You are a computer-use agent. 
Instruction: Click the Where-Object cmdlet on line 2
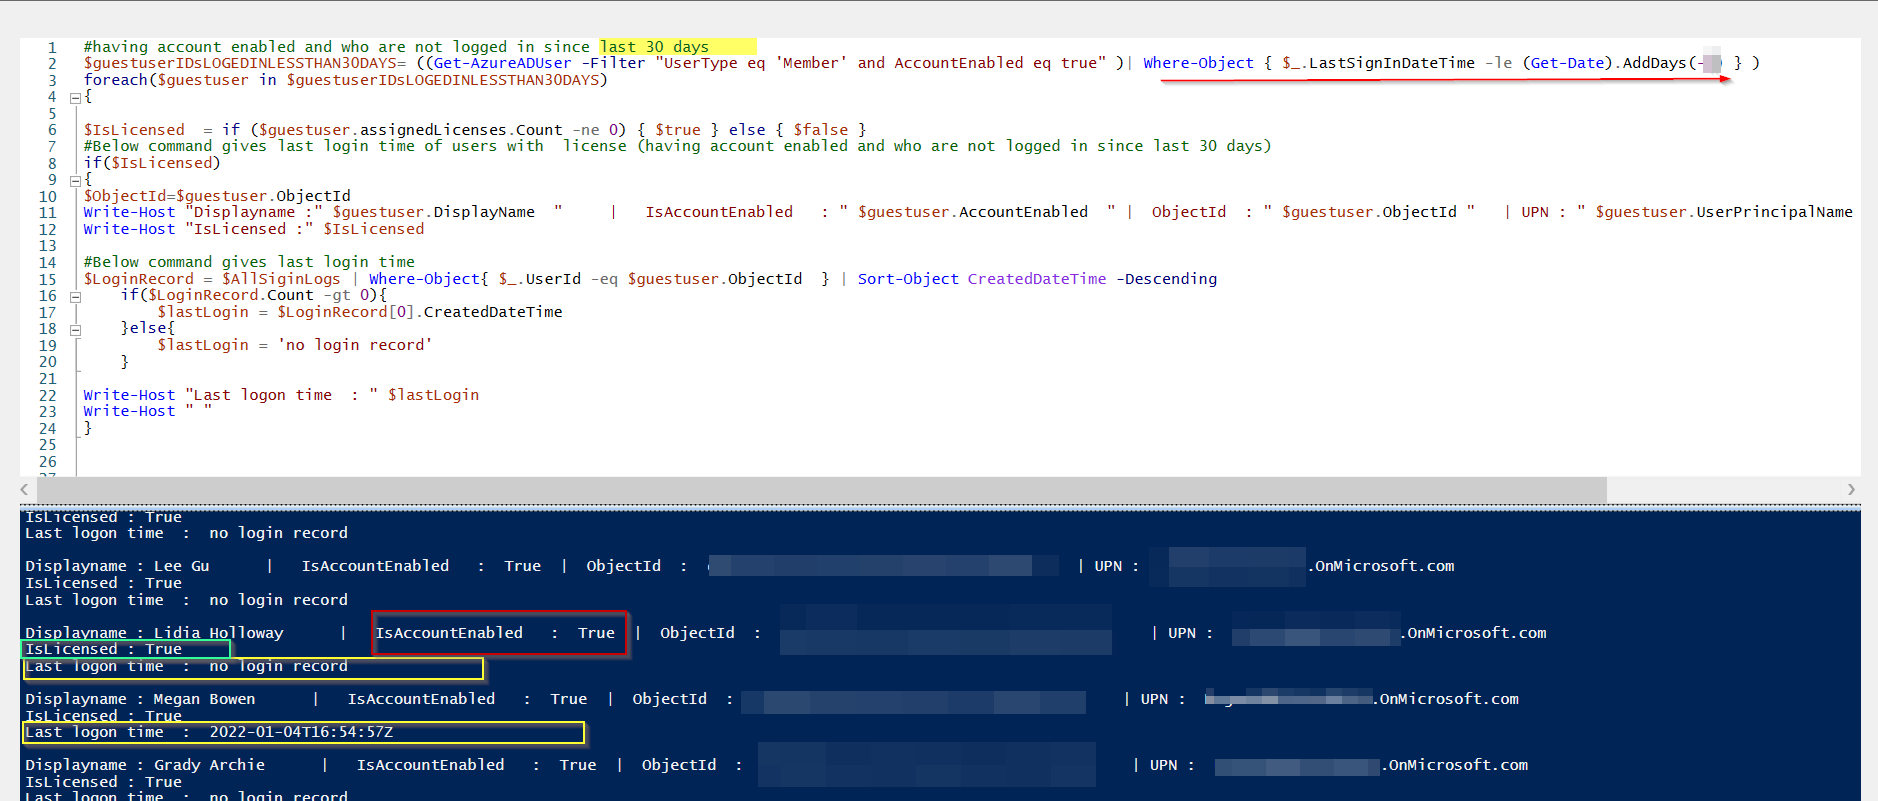click(1198, 63)
